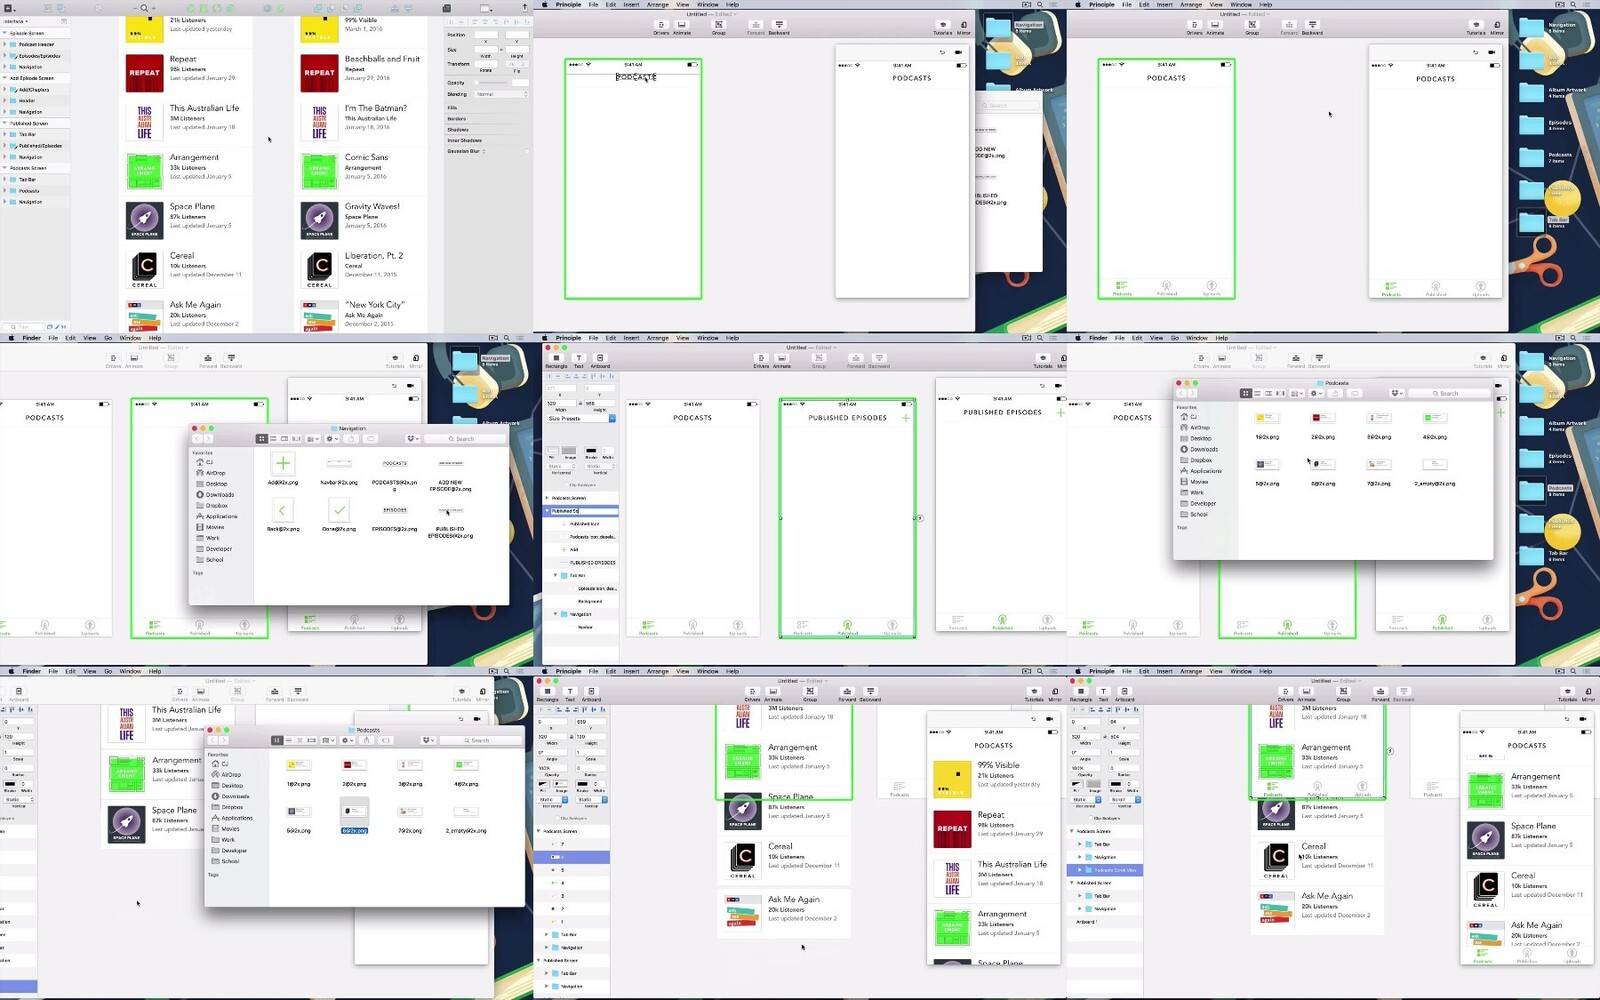This screenshot has height=1000, width=1600.
Task: Click the Liberation, Pt. 2 episode artwork
Action: 319,268
